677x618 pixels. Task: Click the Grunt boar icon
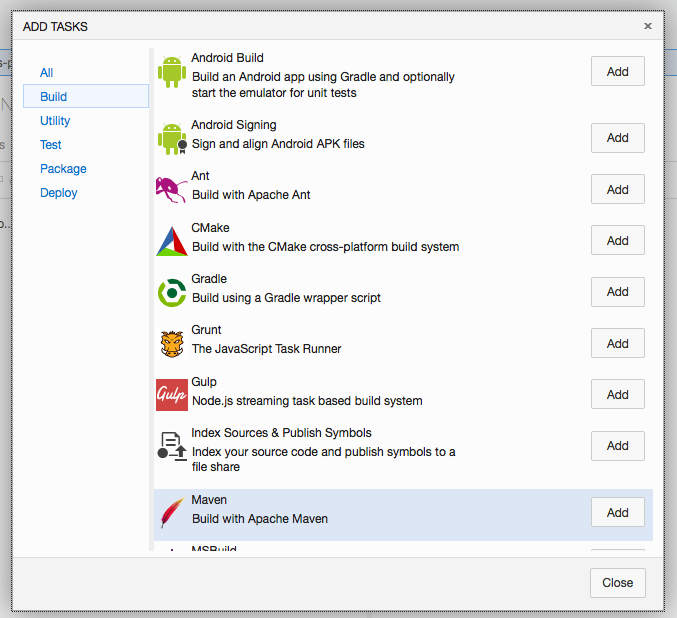tap(172, 343)
